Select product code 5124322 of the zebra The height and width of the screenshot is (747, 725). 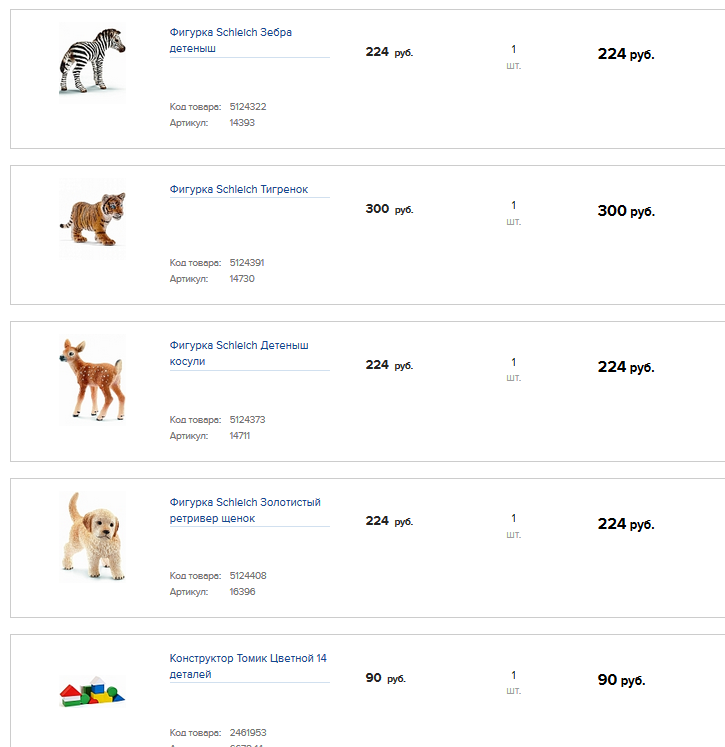248,106
